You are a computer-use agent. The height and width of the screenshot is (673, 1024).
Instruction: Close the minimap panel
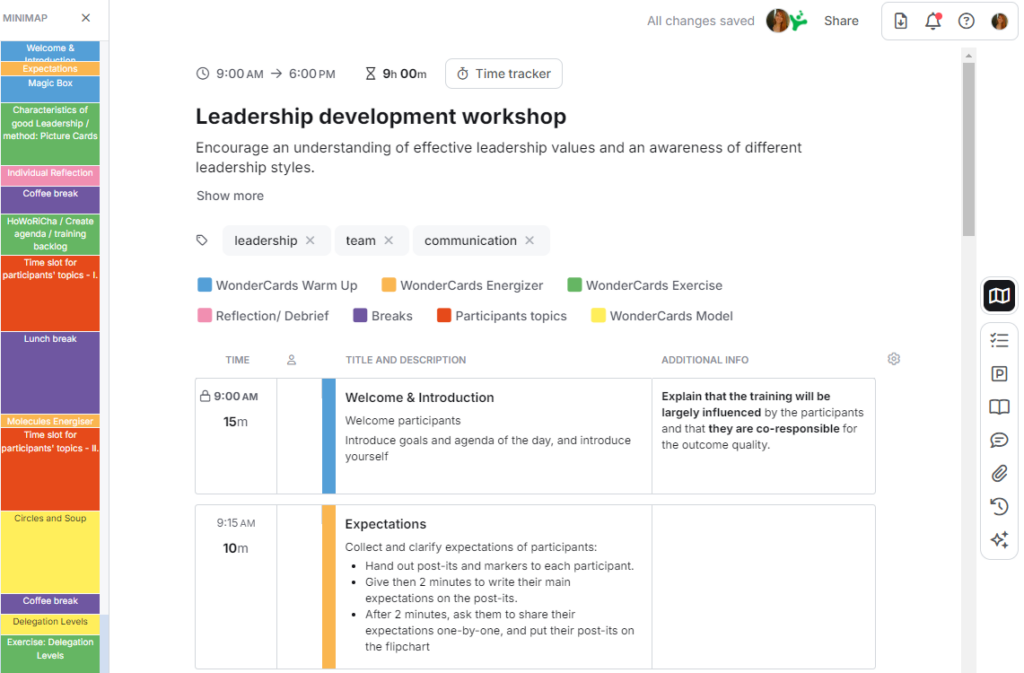pos(86,18)
